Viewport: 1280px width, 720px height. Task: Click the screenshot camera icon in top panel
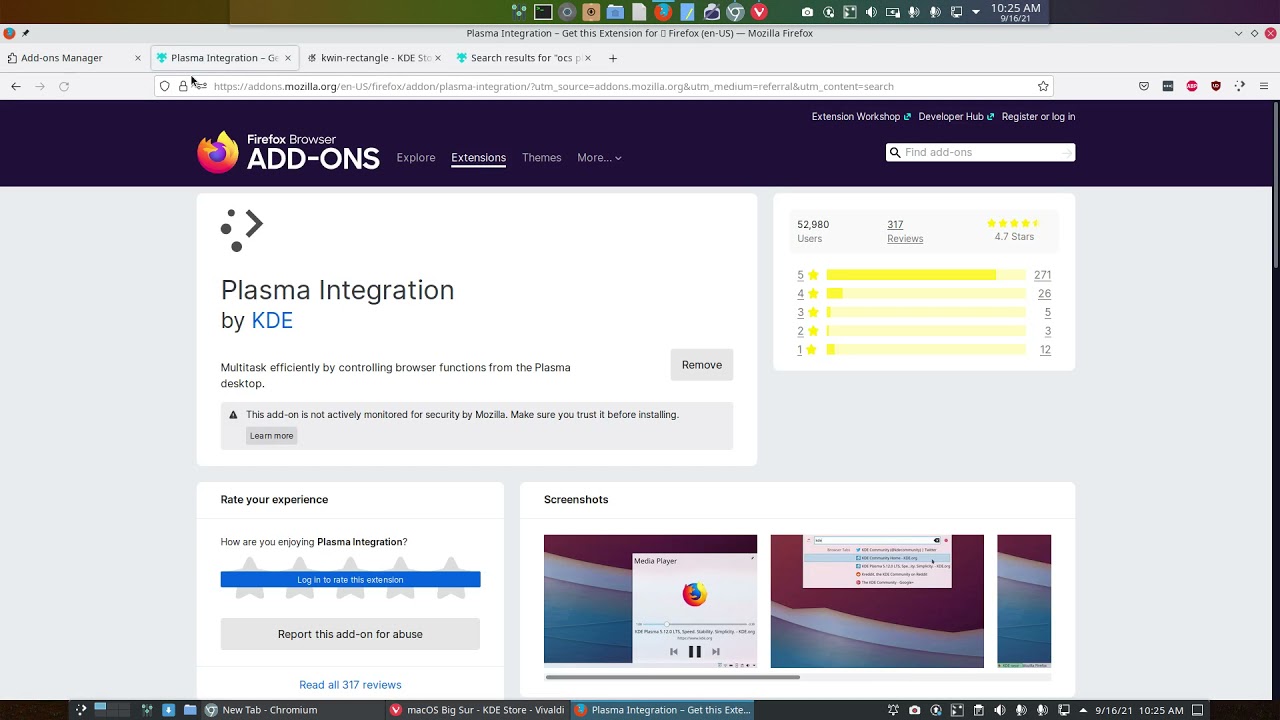click(x=807, y=12)
